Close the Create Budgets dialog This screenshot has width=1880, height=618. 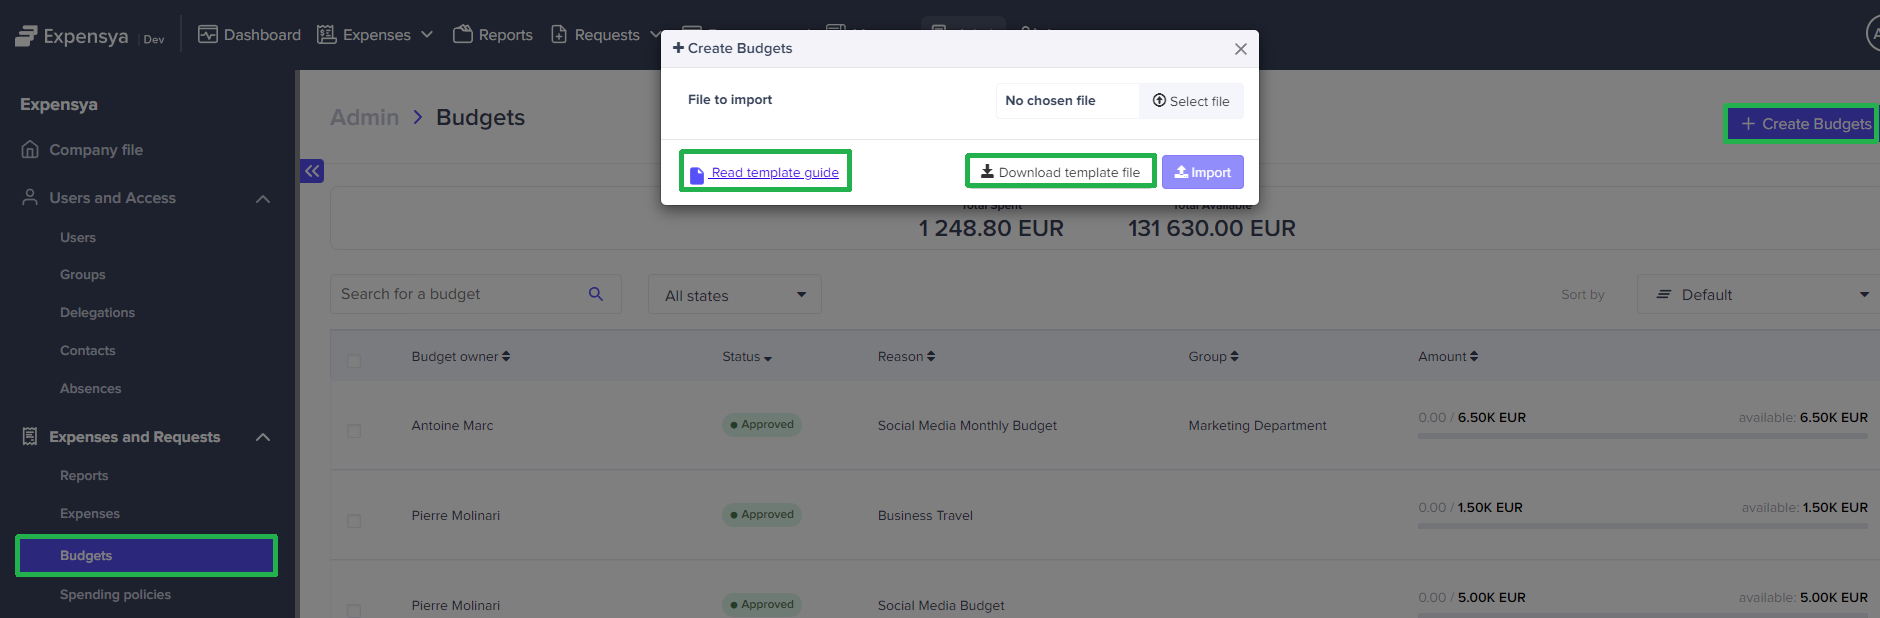(1240, 49)
